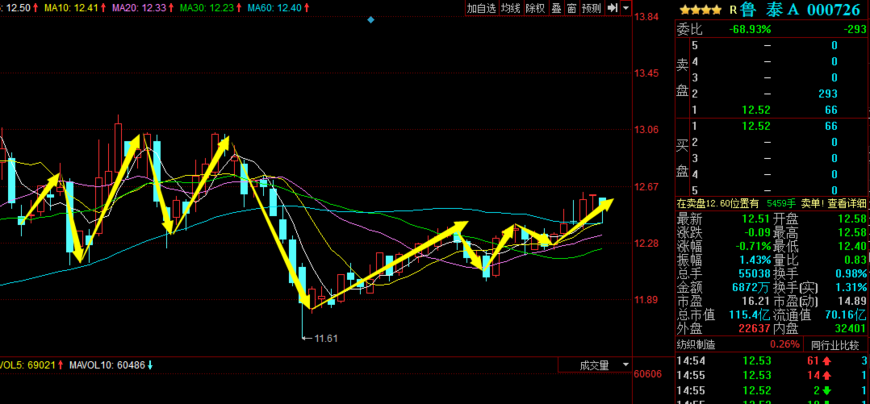Click sell level 2 volume 293

click(x=827, y=94)
